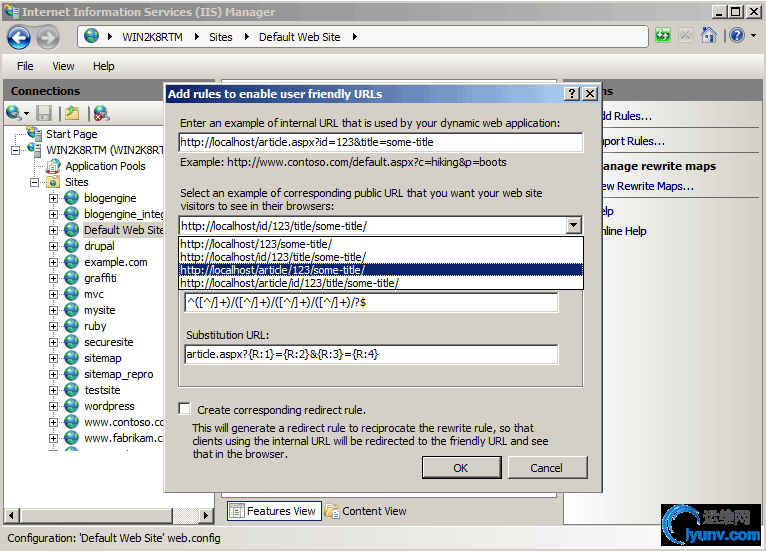Viewport: 766px width, 551px height.
Task: Click the Import Rules action link
Action: click(x=634, y=141)
